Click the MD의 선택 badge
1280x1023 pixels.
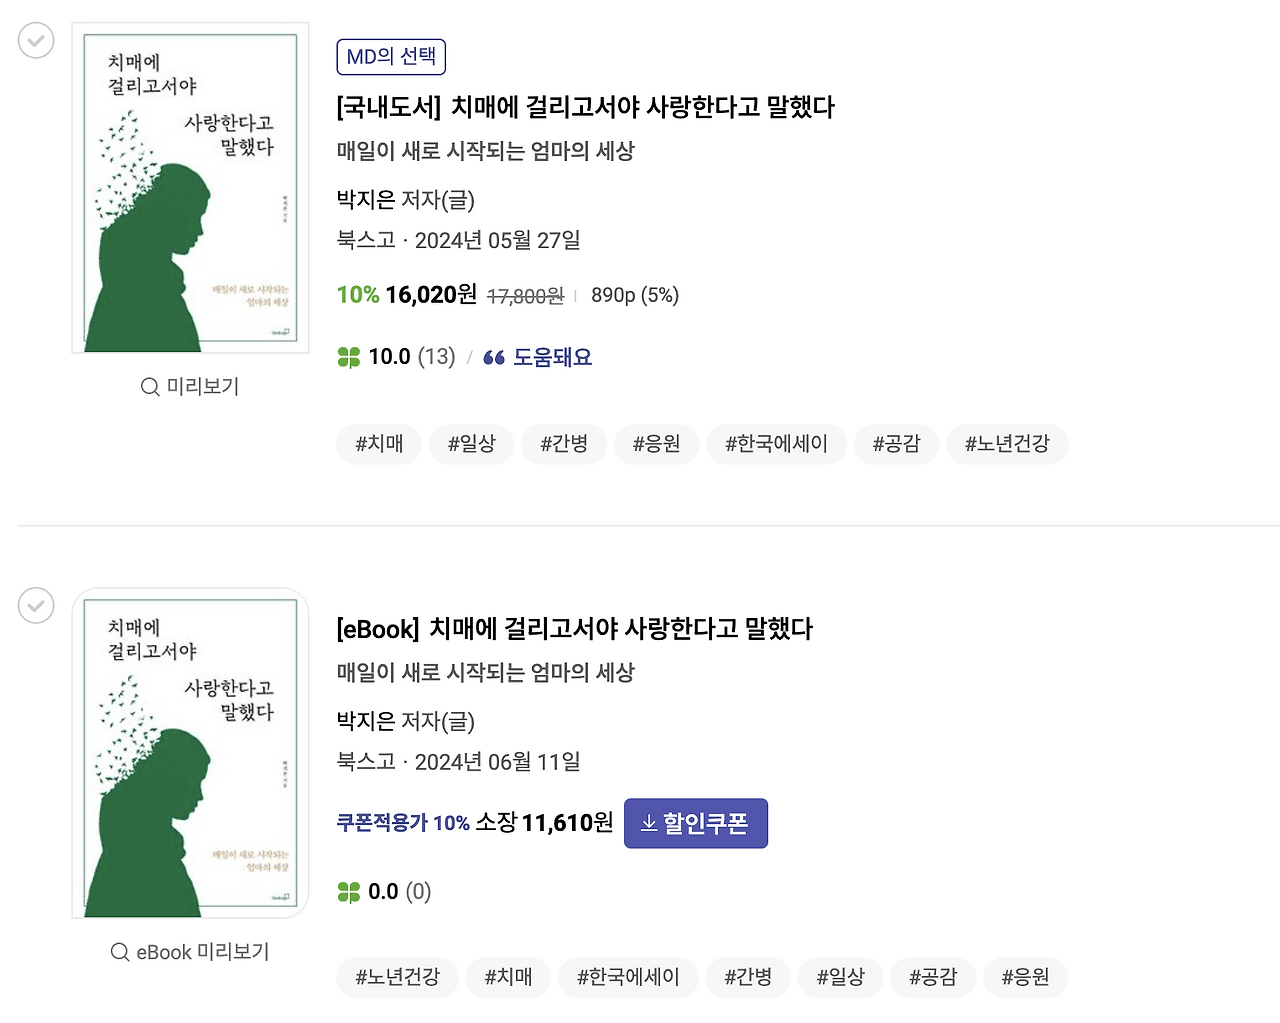click(x=391, y=56)
